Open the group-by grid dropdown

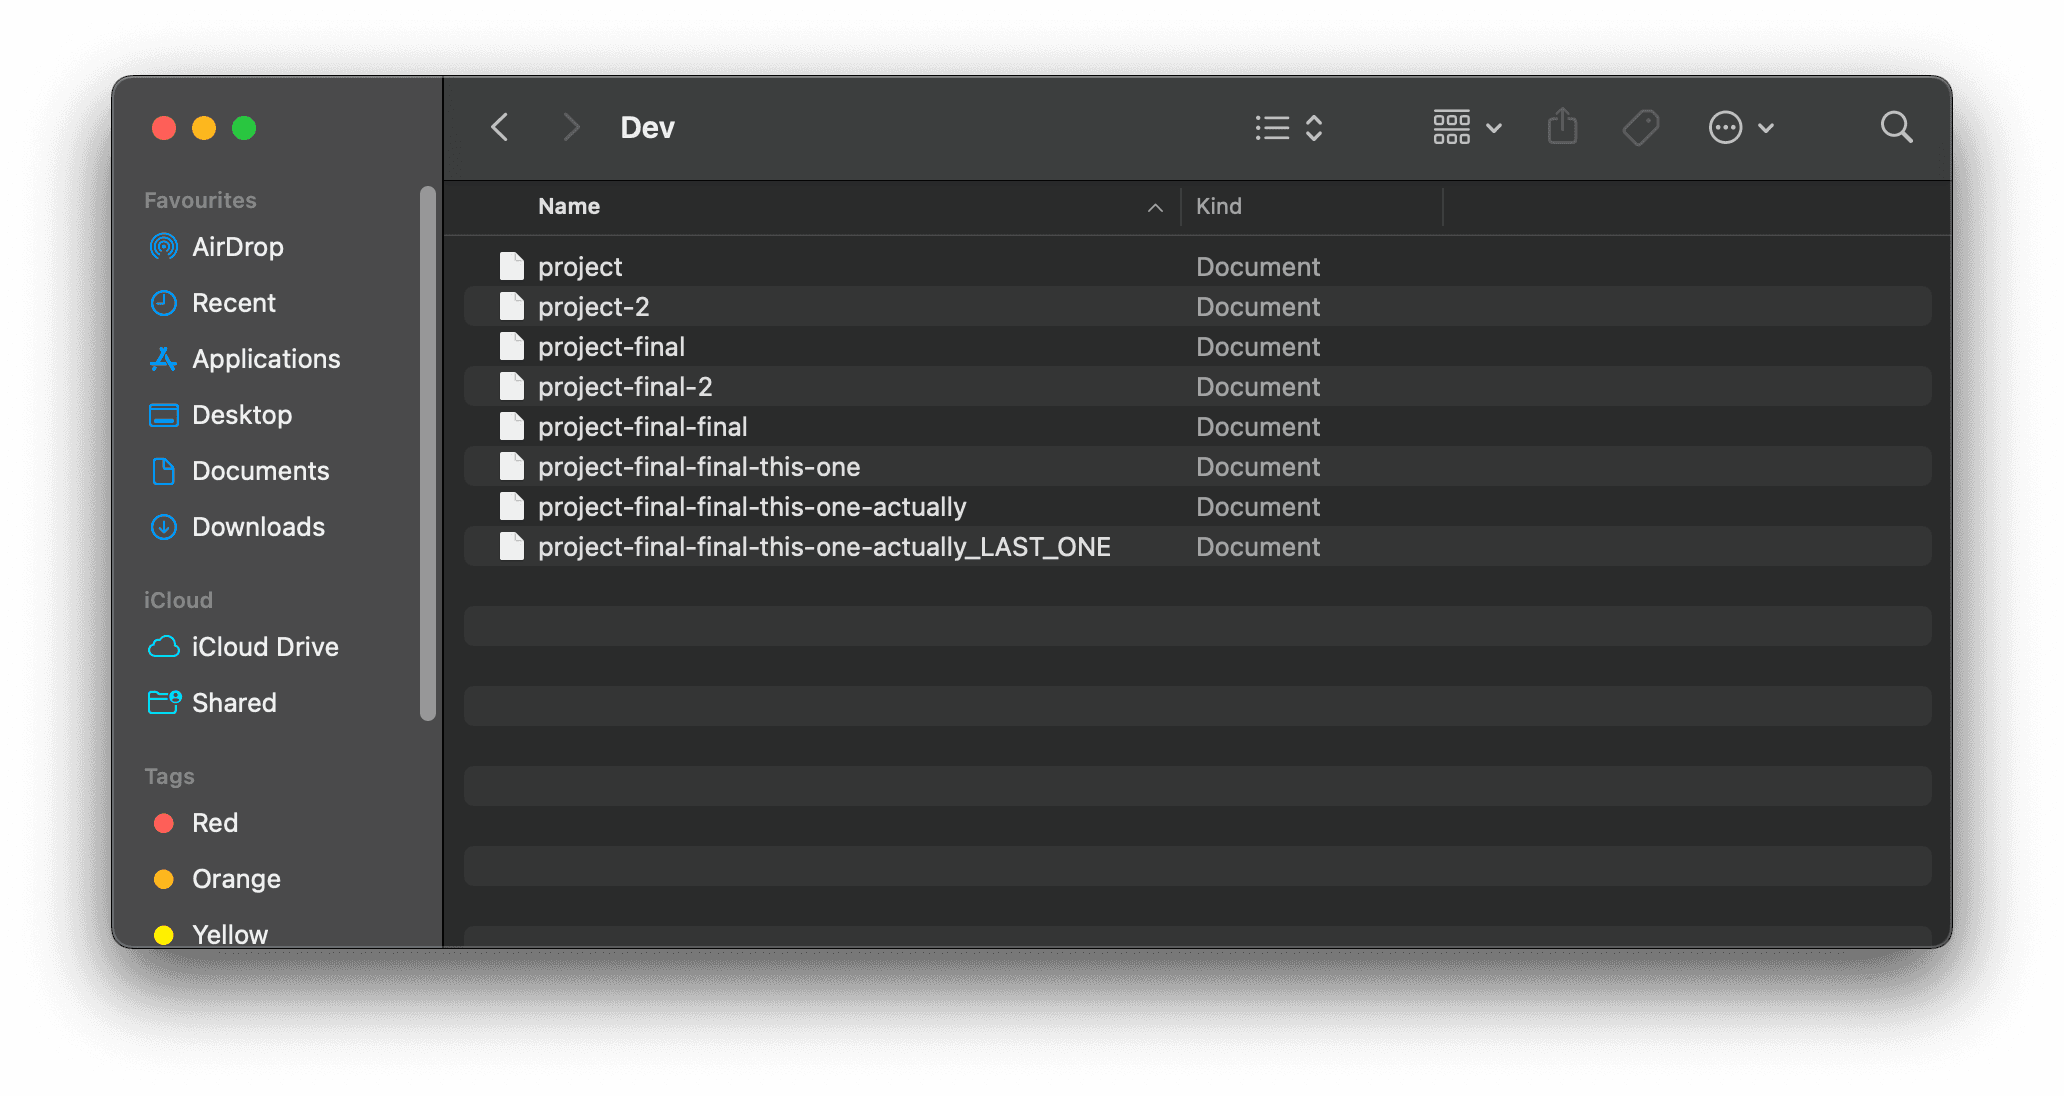(x=1467, y=128)
